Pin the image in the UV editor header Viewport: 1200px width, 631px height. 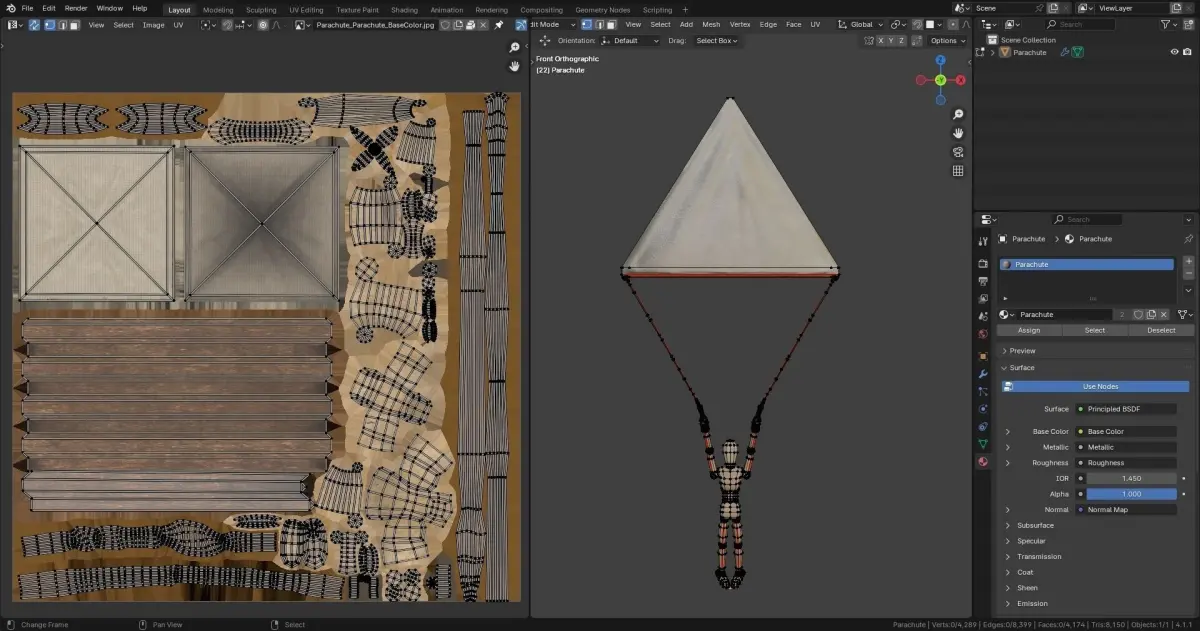tap(499, 24)
